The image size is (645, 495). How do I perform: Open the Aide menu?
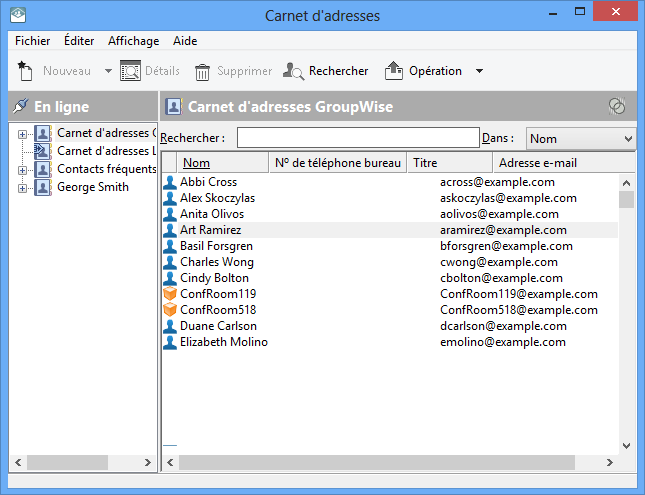click(x=185, y=41)
